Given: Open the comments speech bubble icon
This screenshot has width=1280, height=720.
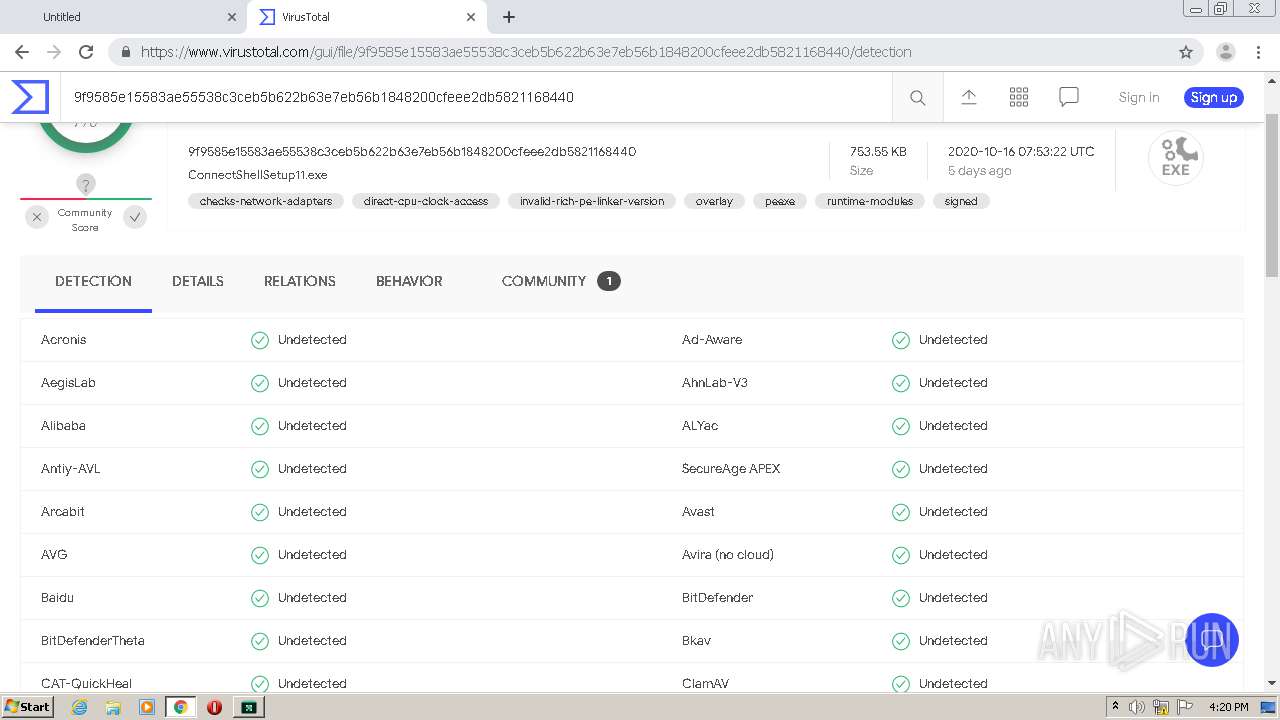Looking at the screenshot, I should (1069, 97).
